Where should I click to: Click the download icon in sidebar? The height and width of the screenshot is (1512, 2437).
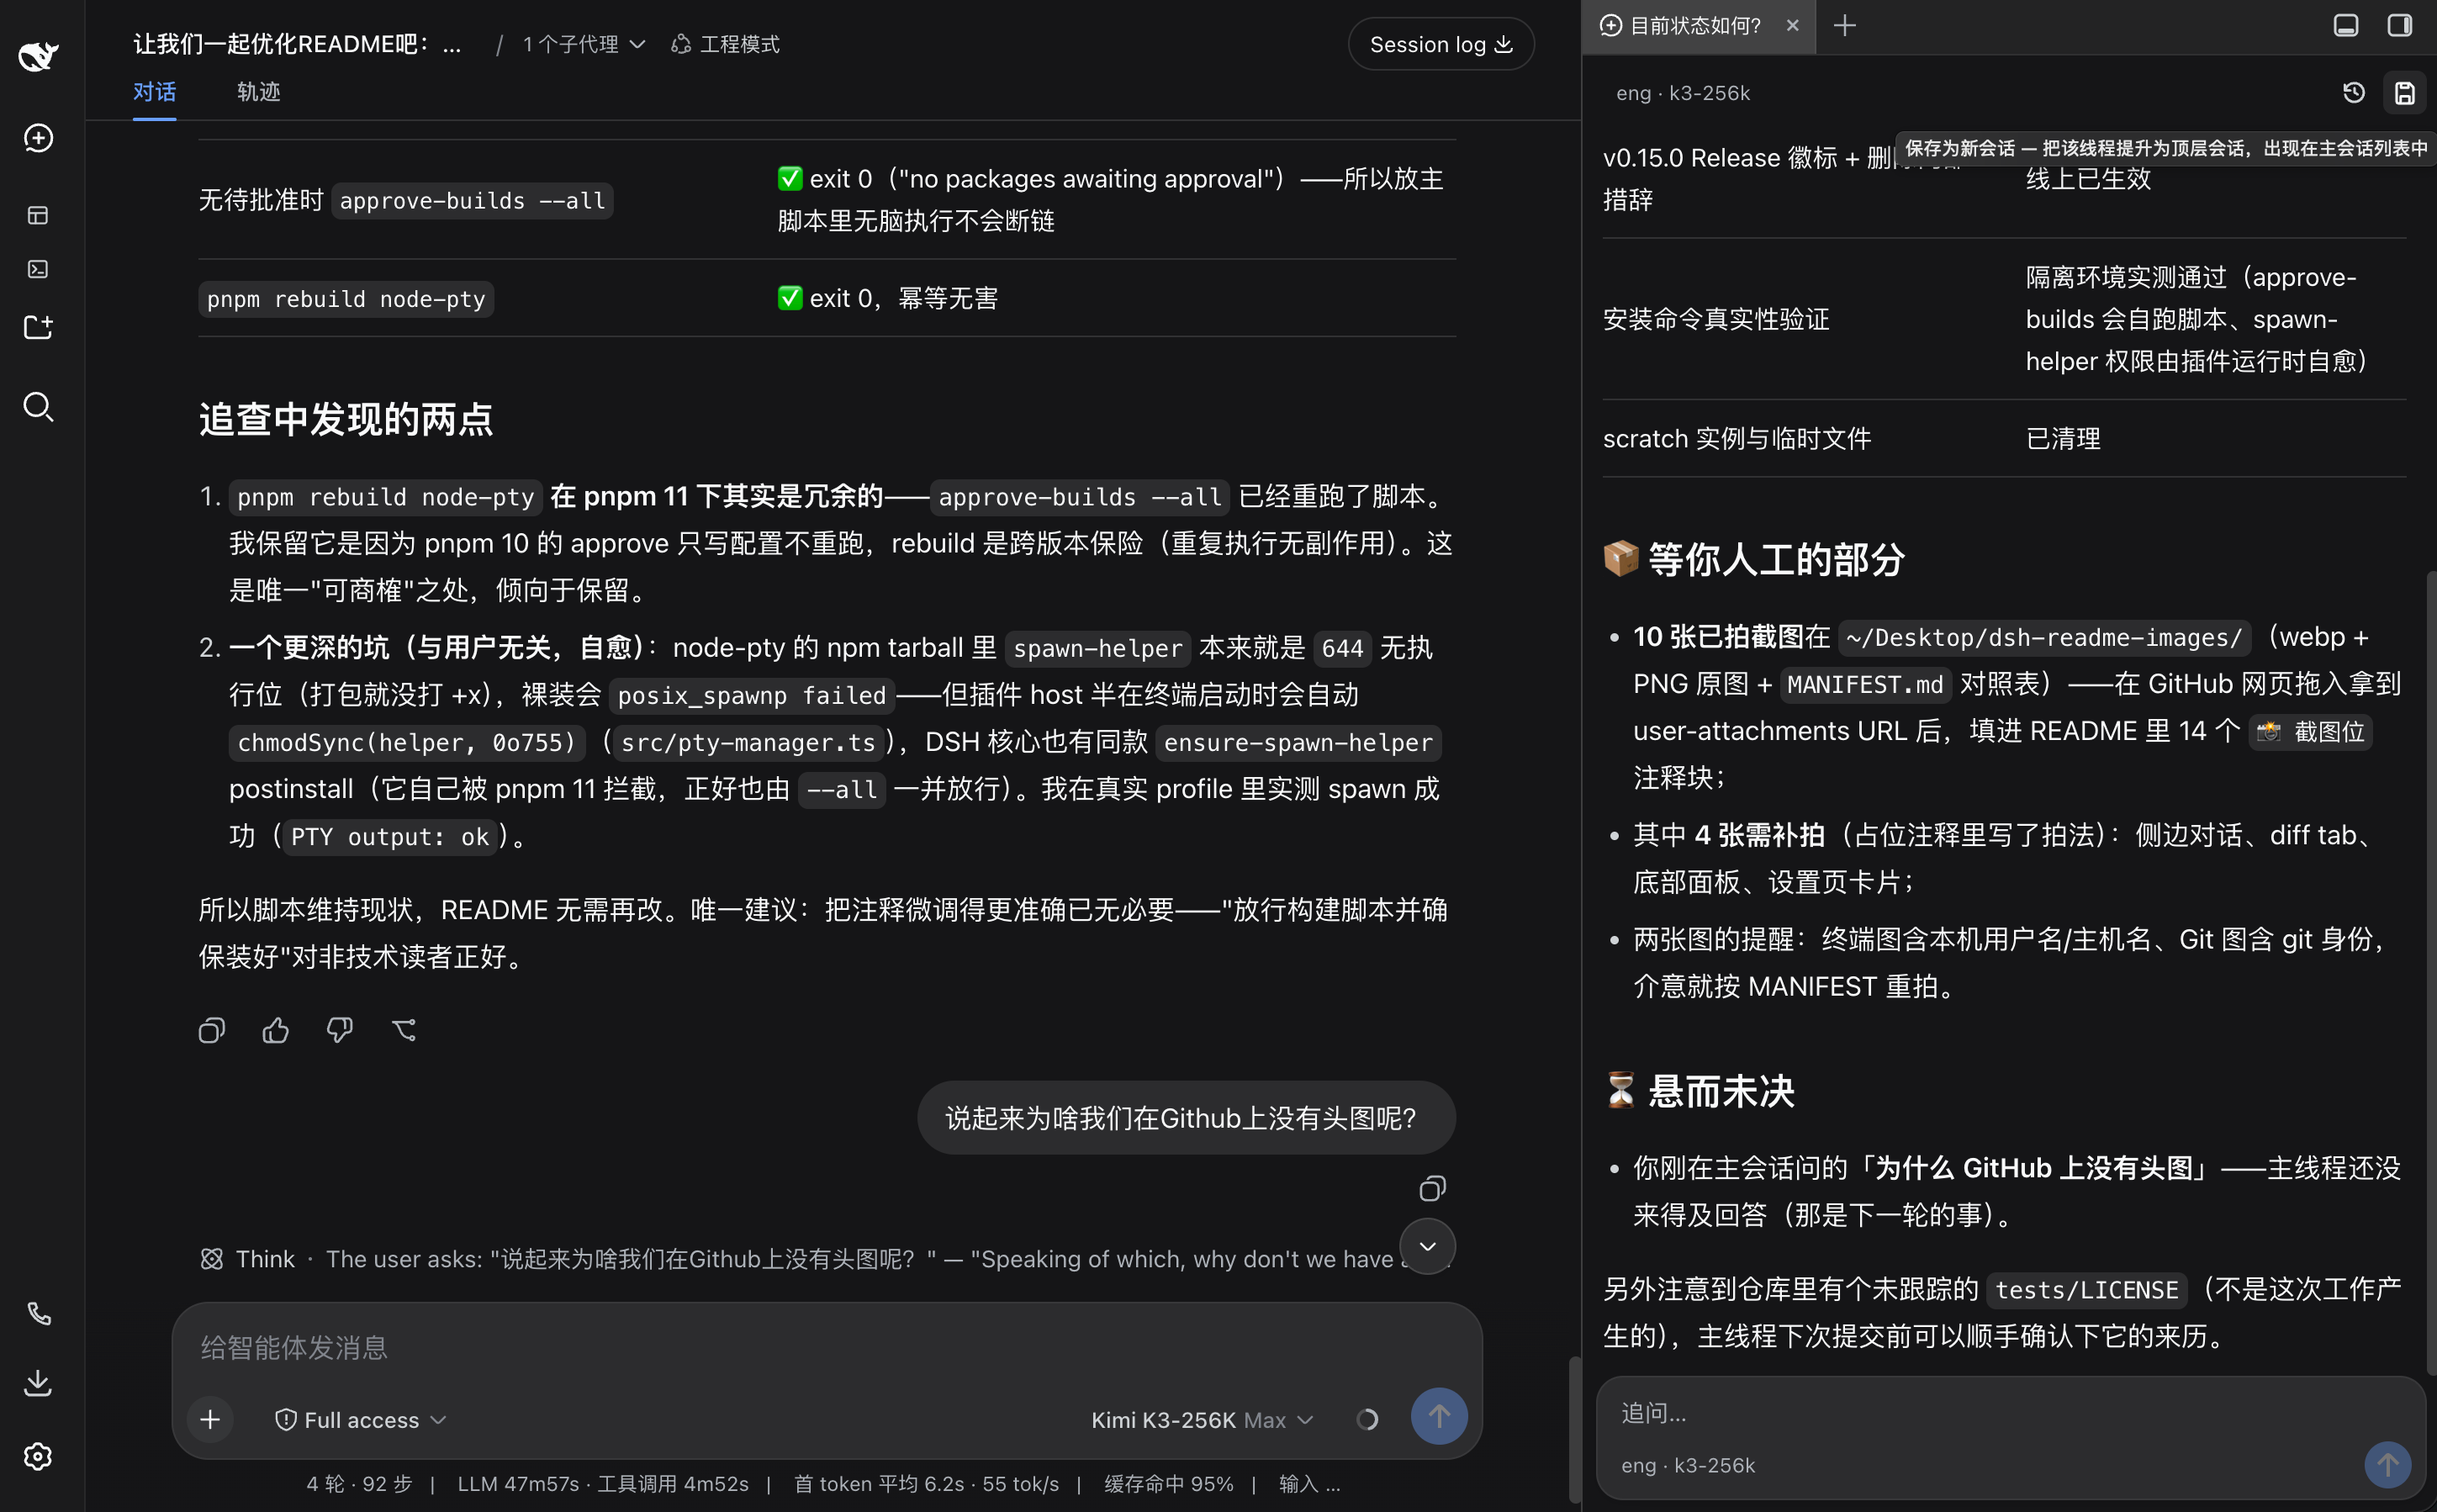38,1383
